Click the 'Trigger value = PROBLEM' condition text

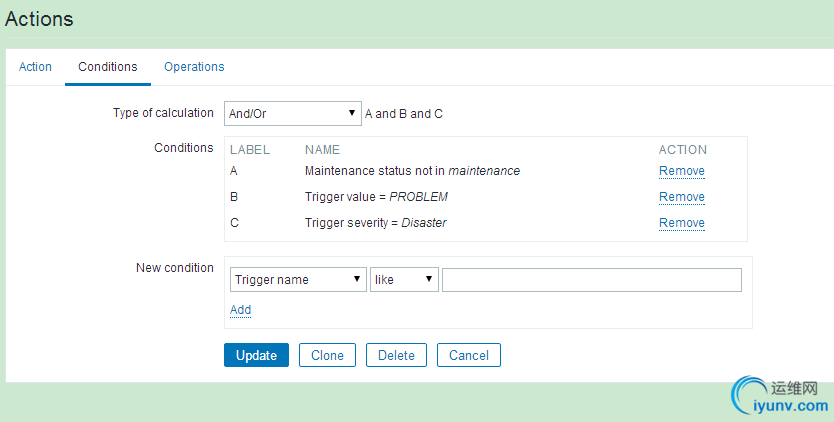(376, 197)
